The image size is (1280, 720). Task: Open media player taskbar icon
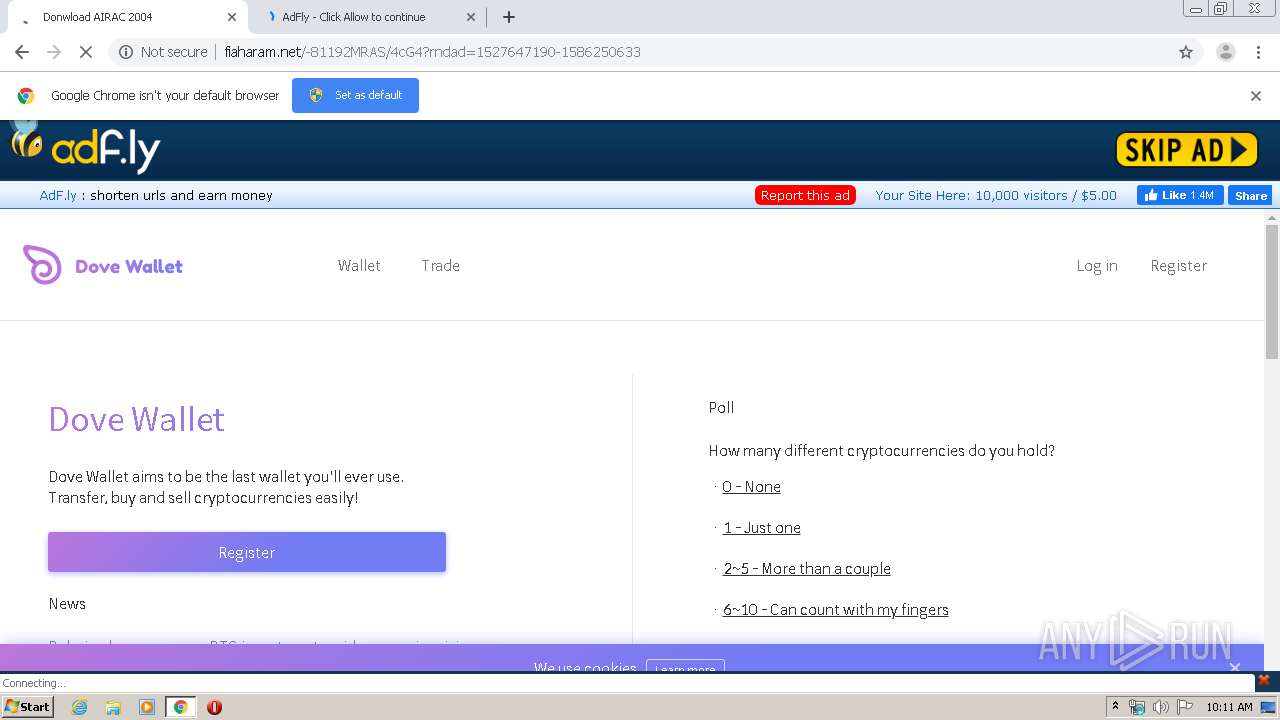coord(147,707)
